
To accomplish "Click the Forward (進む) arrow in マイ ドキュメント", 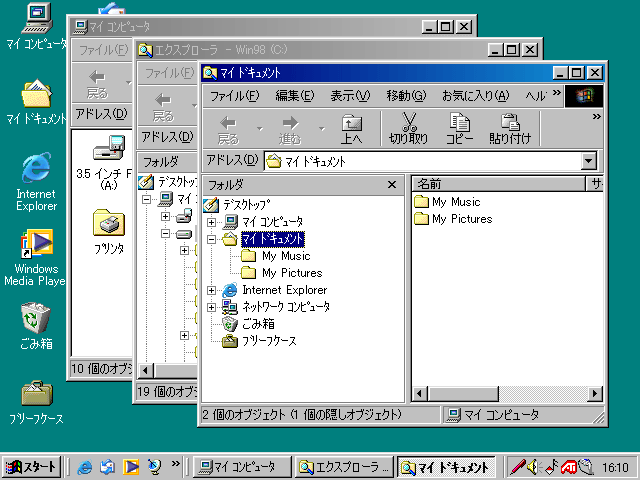I will click(290, 129).
